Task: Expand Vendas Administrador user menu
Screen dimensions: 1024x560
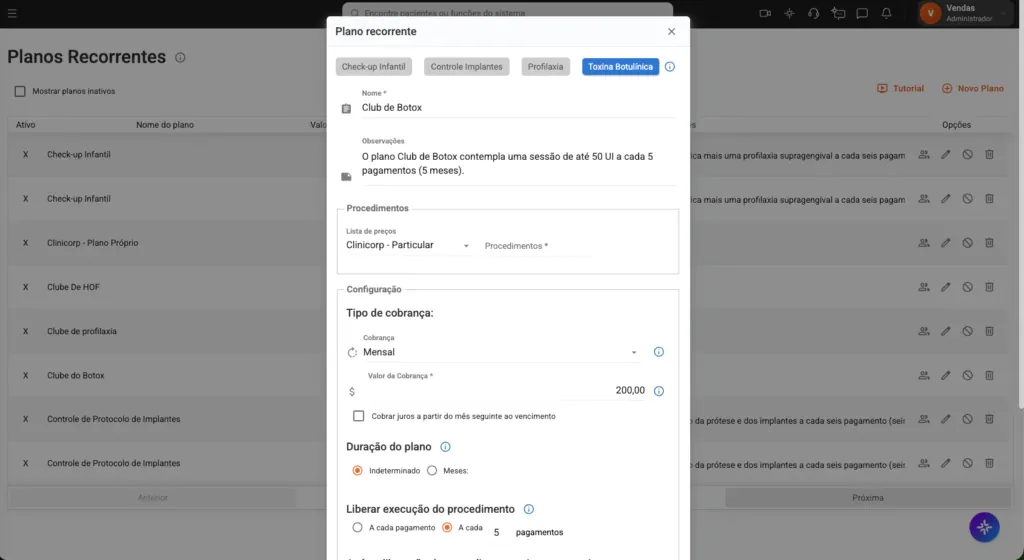Action: (x=965, y=13)
